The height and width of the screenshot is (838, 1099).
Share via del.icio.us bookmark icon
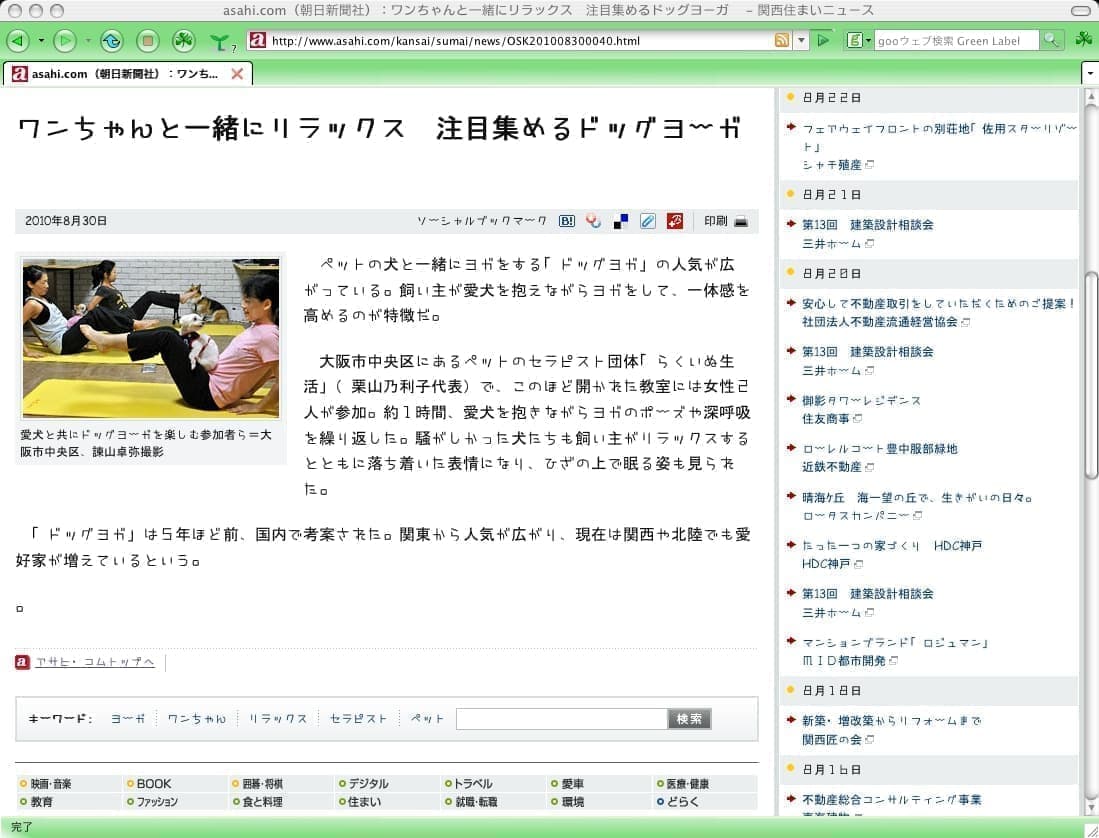(621, 221)
